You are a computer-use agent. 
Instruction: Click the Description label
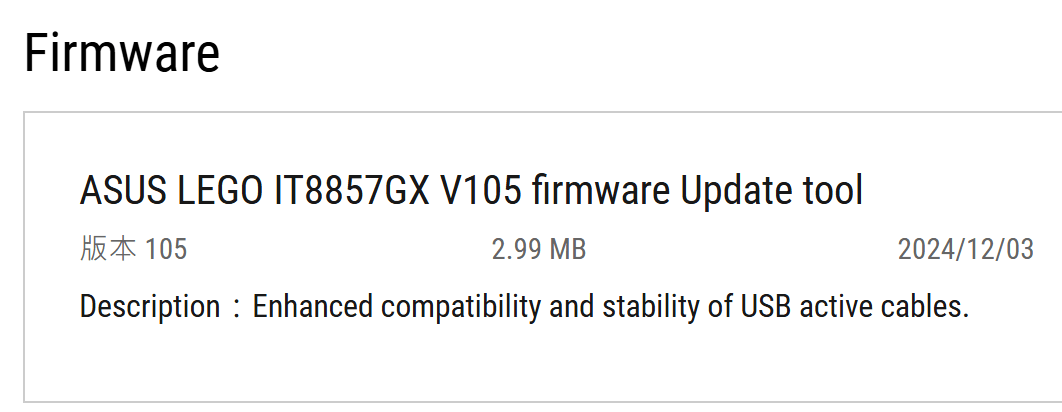point(150,306)
